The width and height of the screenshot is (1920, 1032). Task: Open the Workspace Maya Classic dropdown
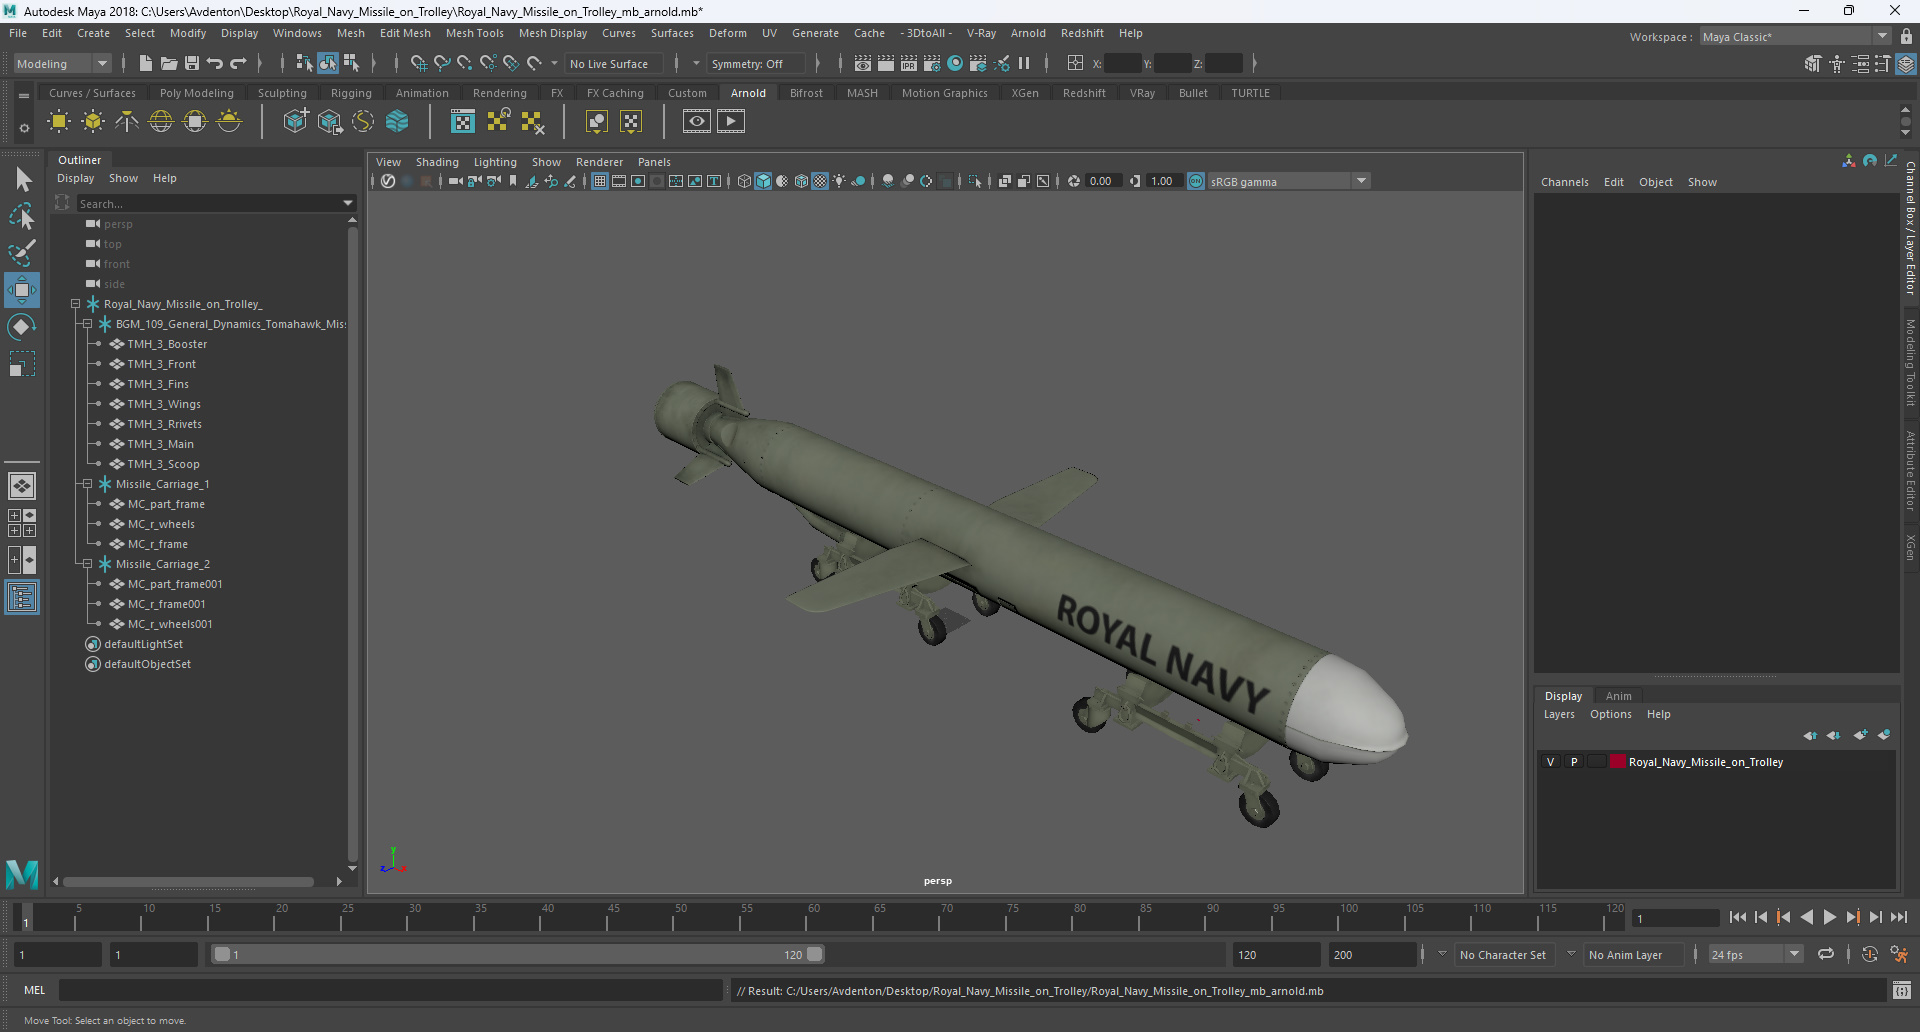[1796, 36]
